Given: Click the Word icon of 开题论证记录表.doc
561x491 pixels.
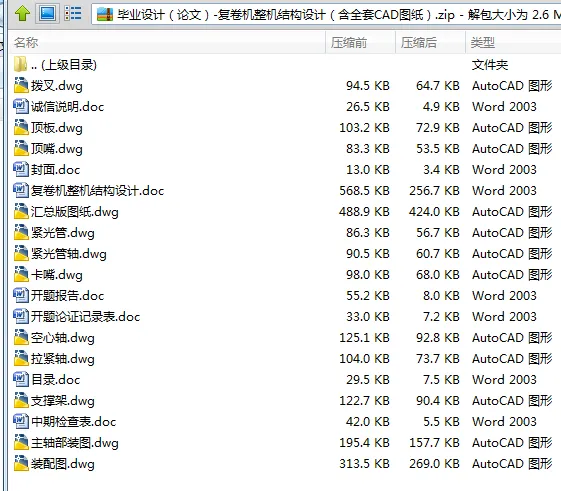Looking at the screenshot, I should pos(21,316).
